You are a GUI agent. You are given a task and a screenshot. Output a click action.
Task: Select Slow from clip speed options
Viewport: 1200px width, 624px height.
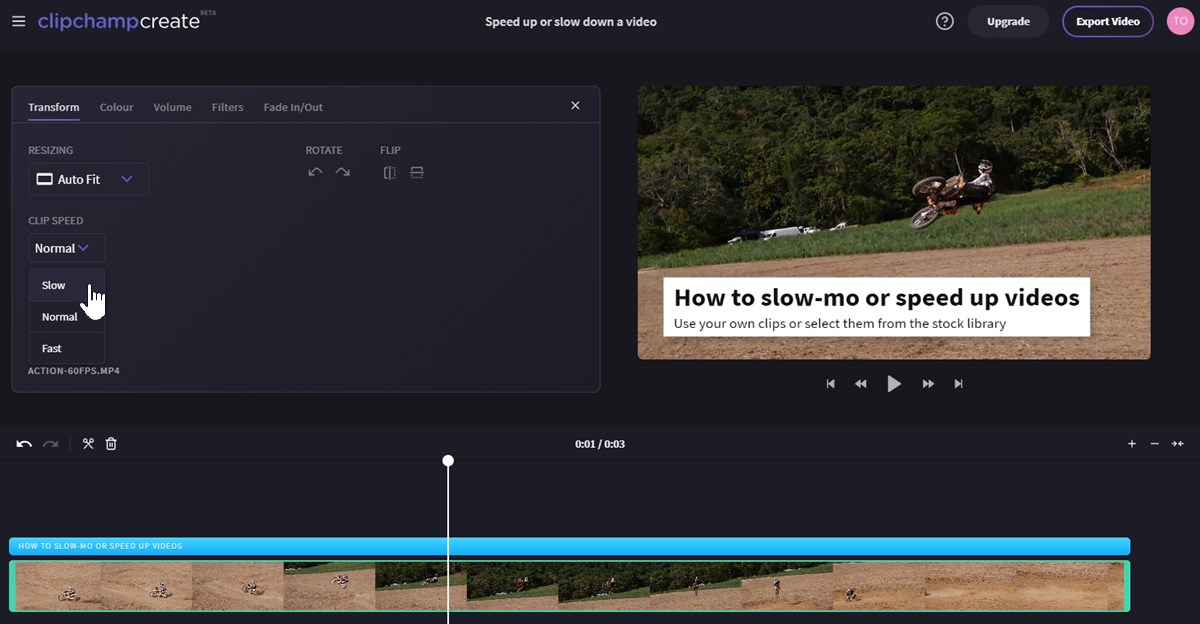point(53,285)
